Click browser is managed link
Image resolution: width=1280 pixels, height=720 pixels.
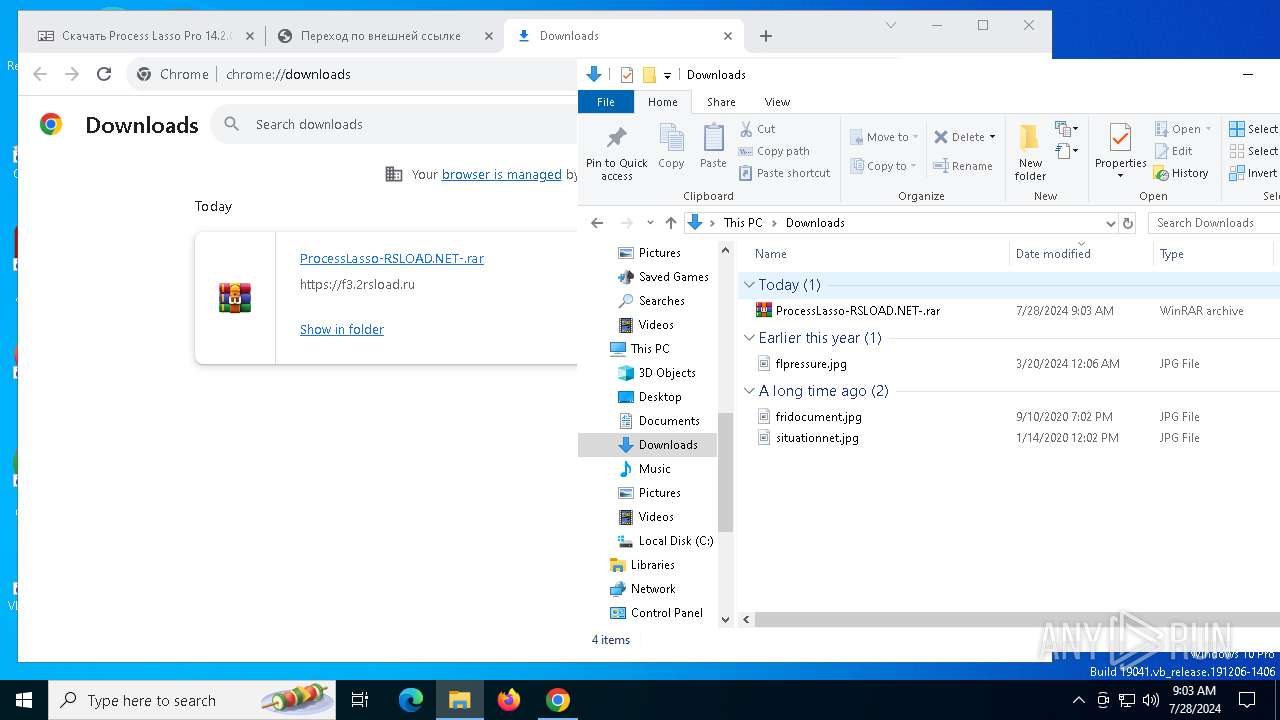pos(502,174)
